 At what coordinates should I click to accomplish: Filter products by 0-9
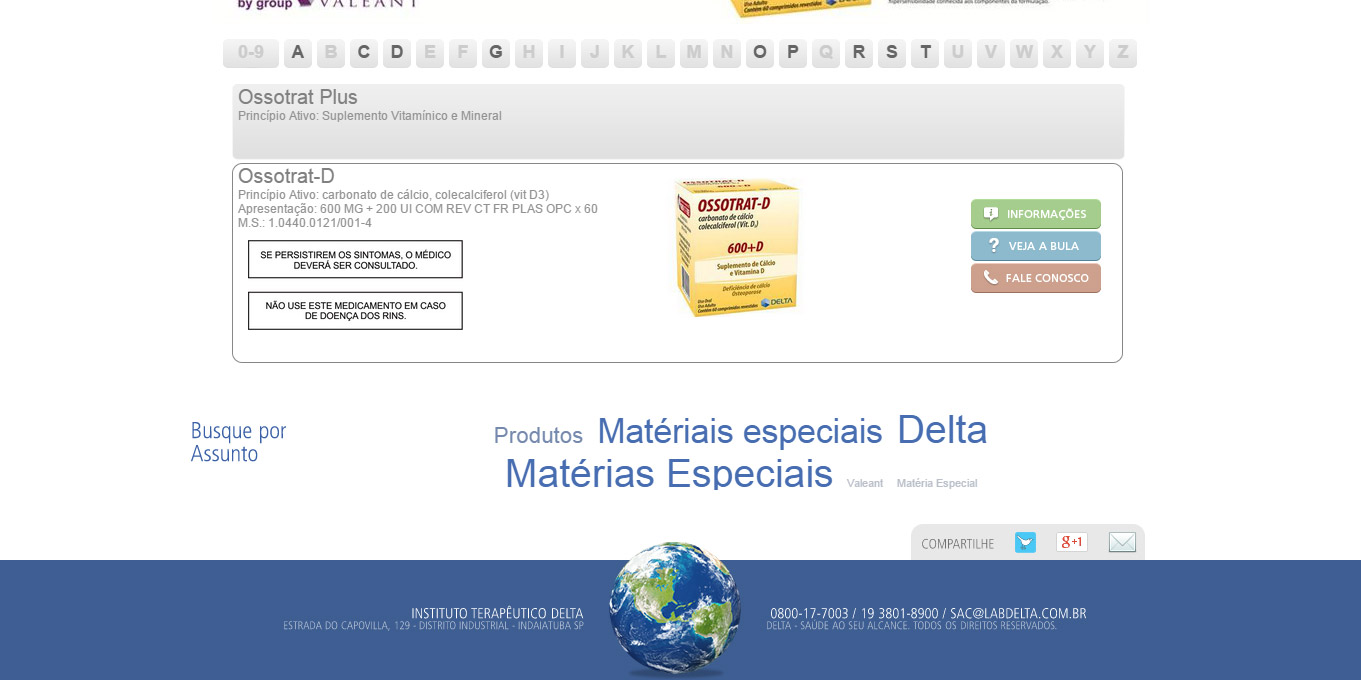pos(251,53)
